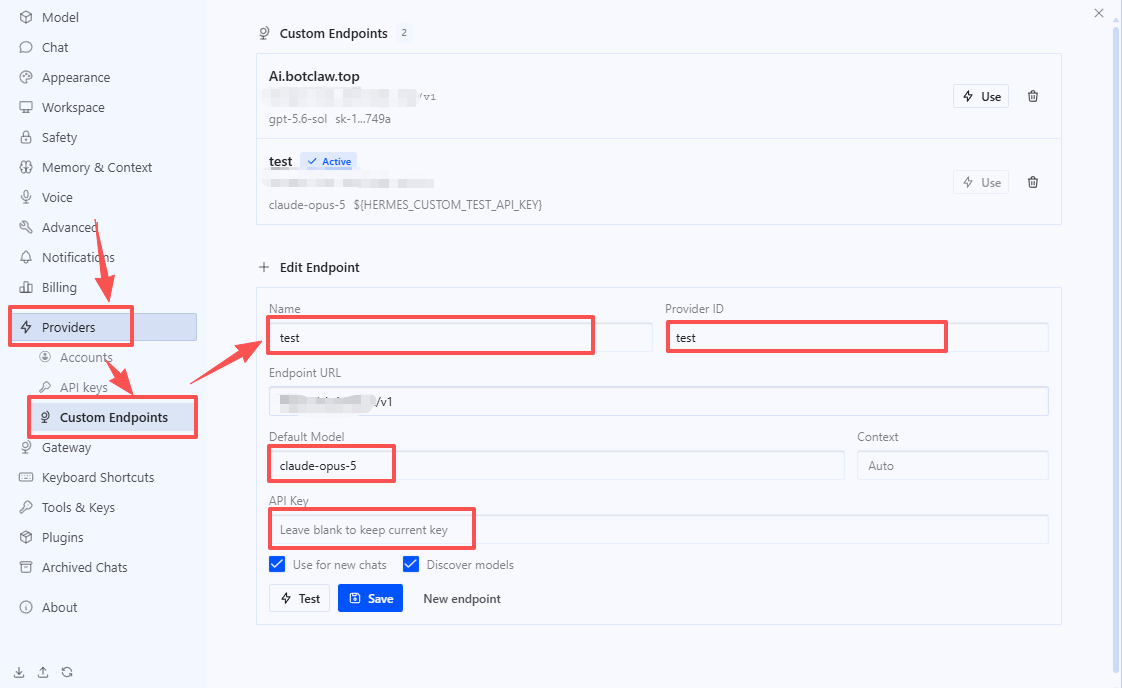Screen dimensions: 1122x688
Task: Open the Advanced settings section
Action: point(69,227)
